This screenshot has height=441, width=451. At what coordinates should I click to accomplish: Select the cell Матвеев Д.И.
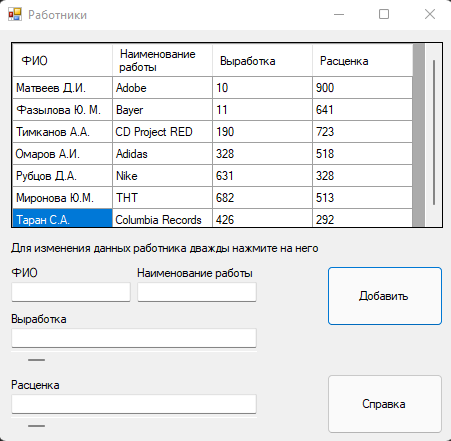tap(62, 88)
